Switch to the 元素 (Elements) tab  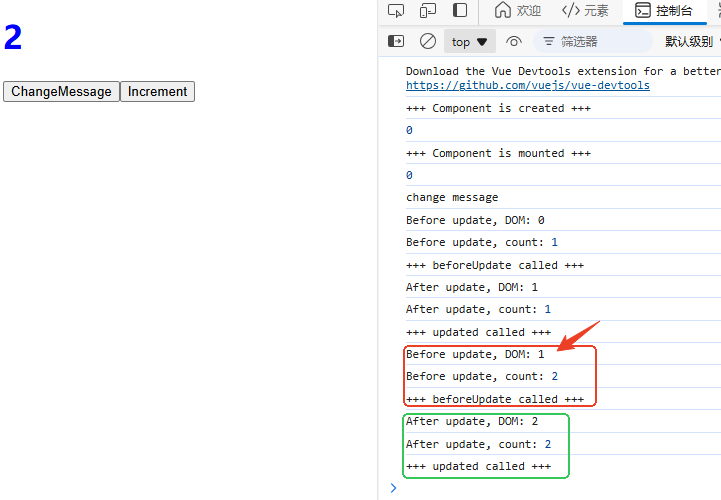pos(585,11)
